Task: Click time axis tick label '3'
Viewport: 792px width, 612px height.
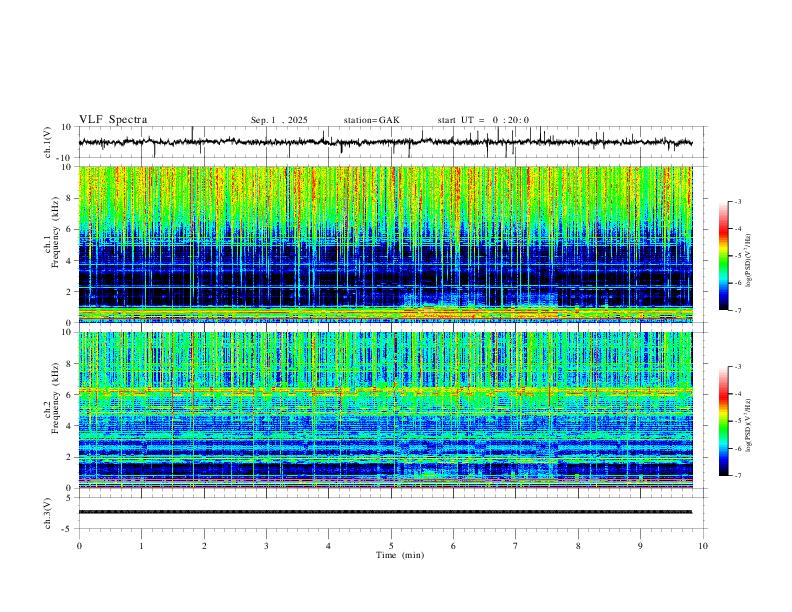Action: (x=266, y=546)
